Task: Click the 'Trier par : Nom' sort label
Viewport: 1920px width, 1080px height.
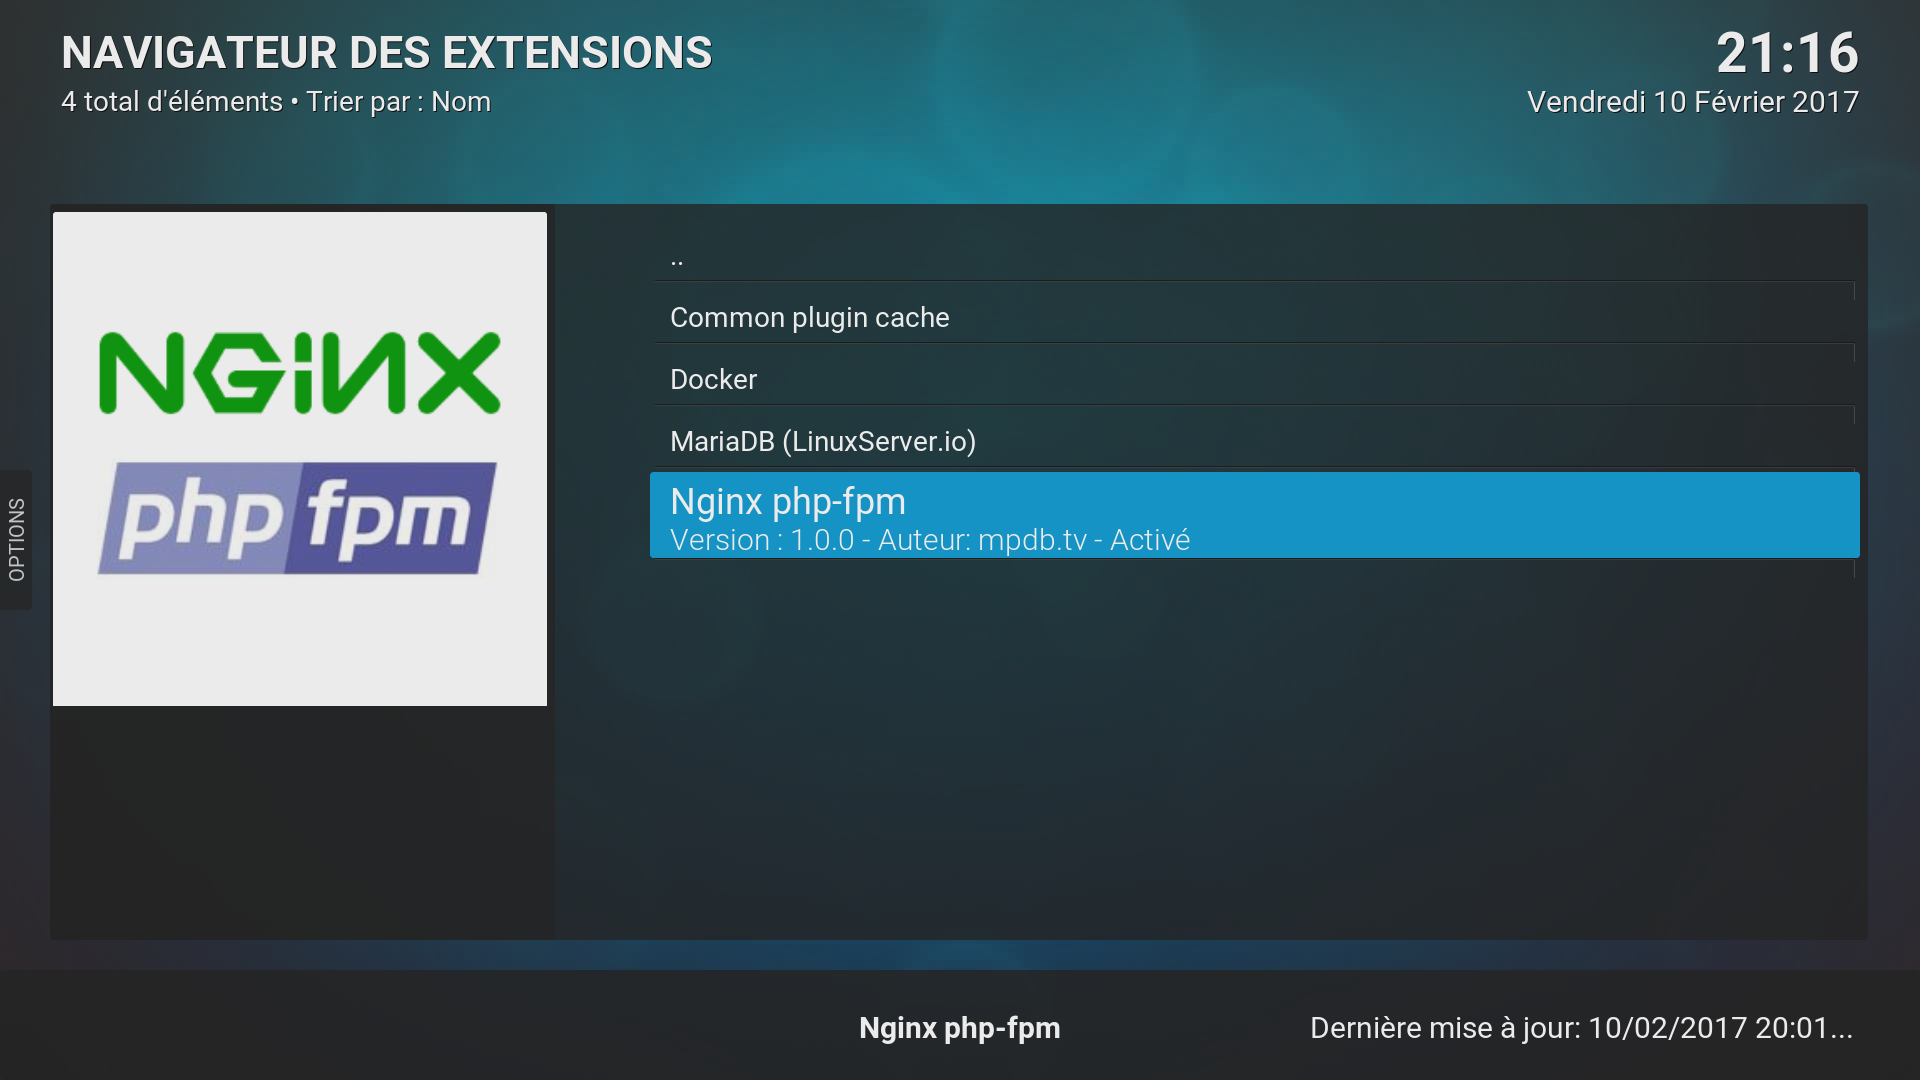Action: tap(398, 102)
